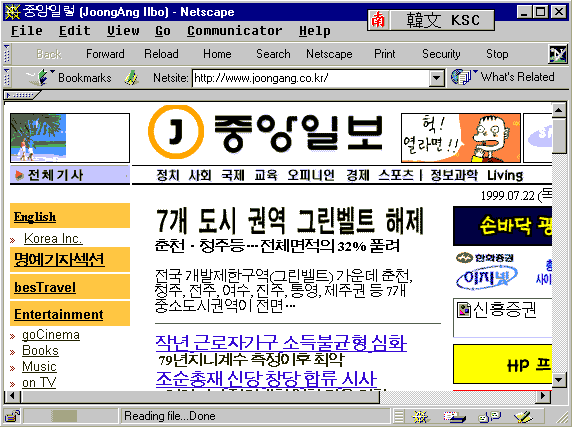Open 작년 근로자가구 소득불균형 심화 article link
The image size is (572, 427).
pos(281,343)
